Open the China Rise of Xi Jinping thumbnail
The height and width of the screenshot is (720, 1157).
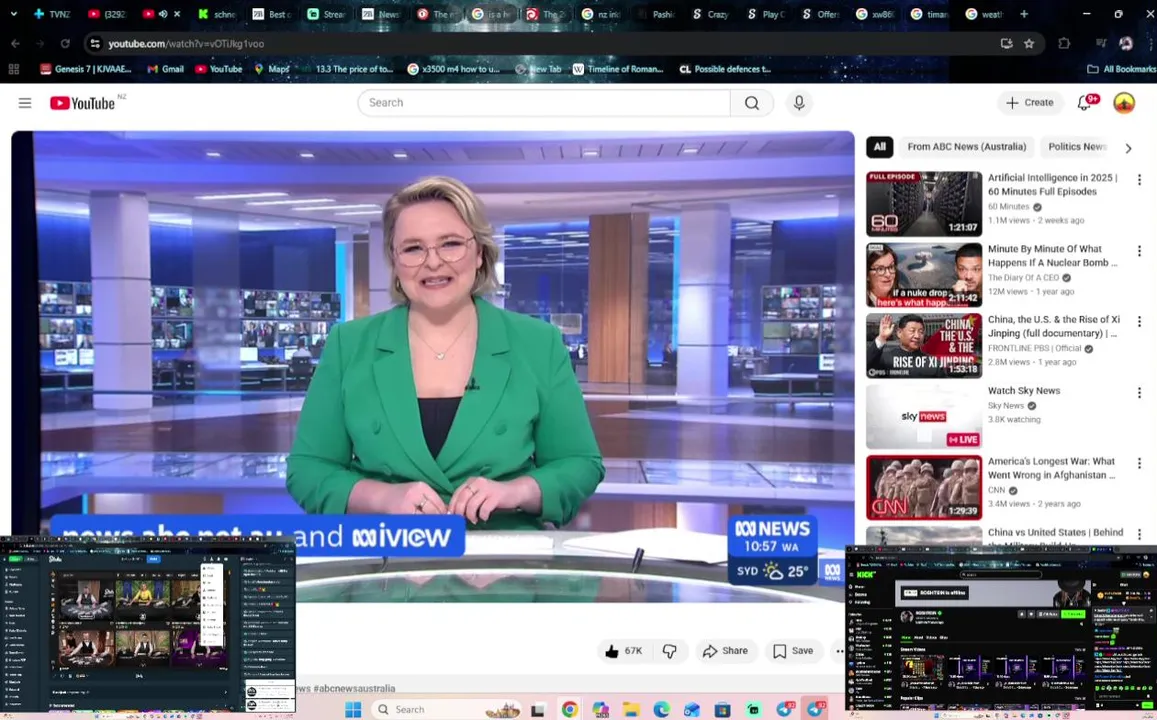(x=924, y=346)
